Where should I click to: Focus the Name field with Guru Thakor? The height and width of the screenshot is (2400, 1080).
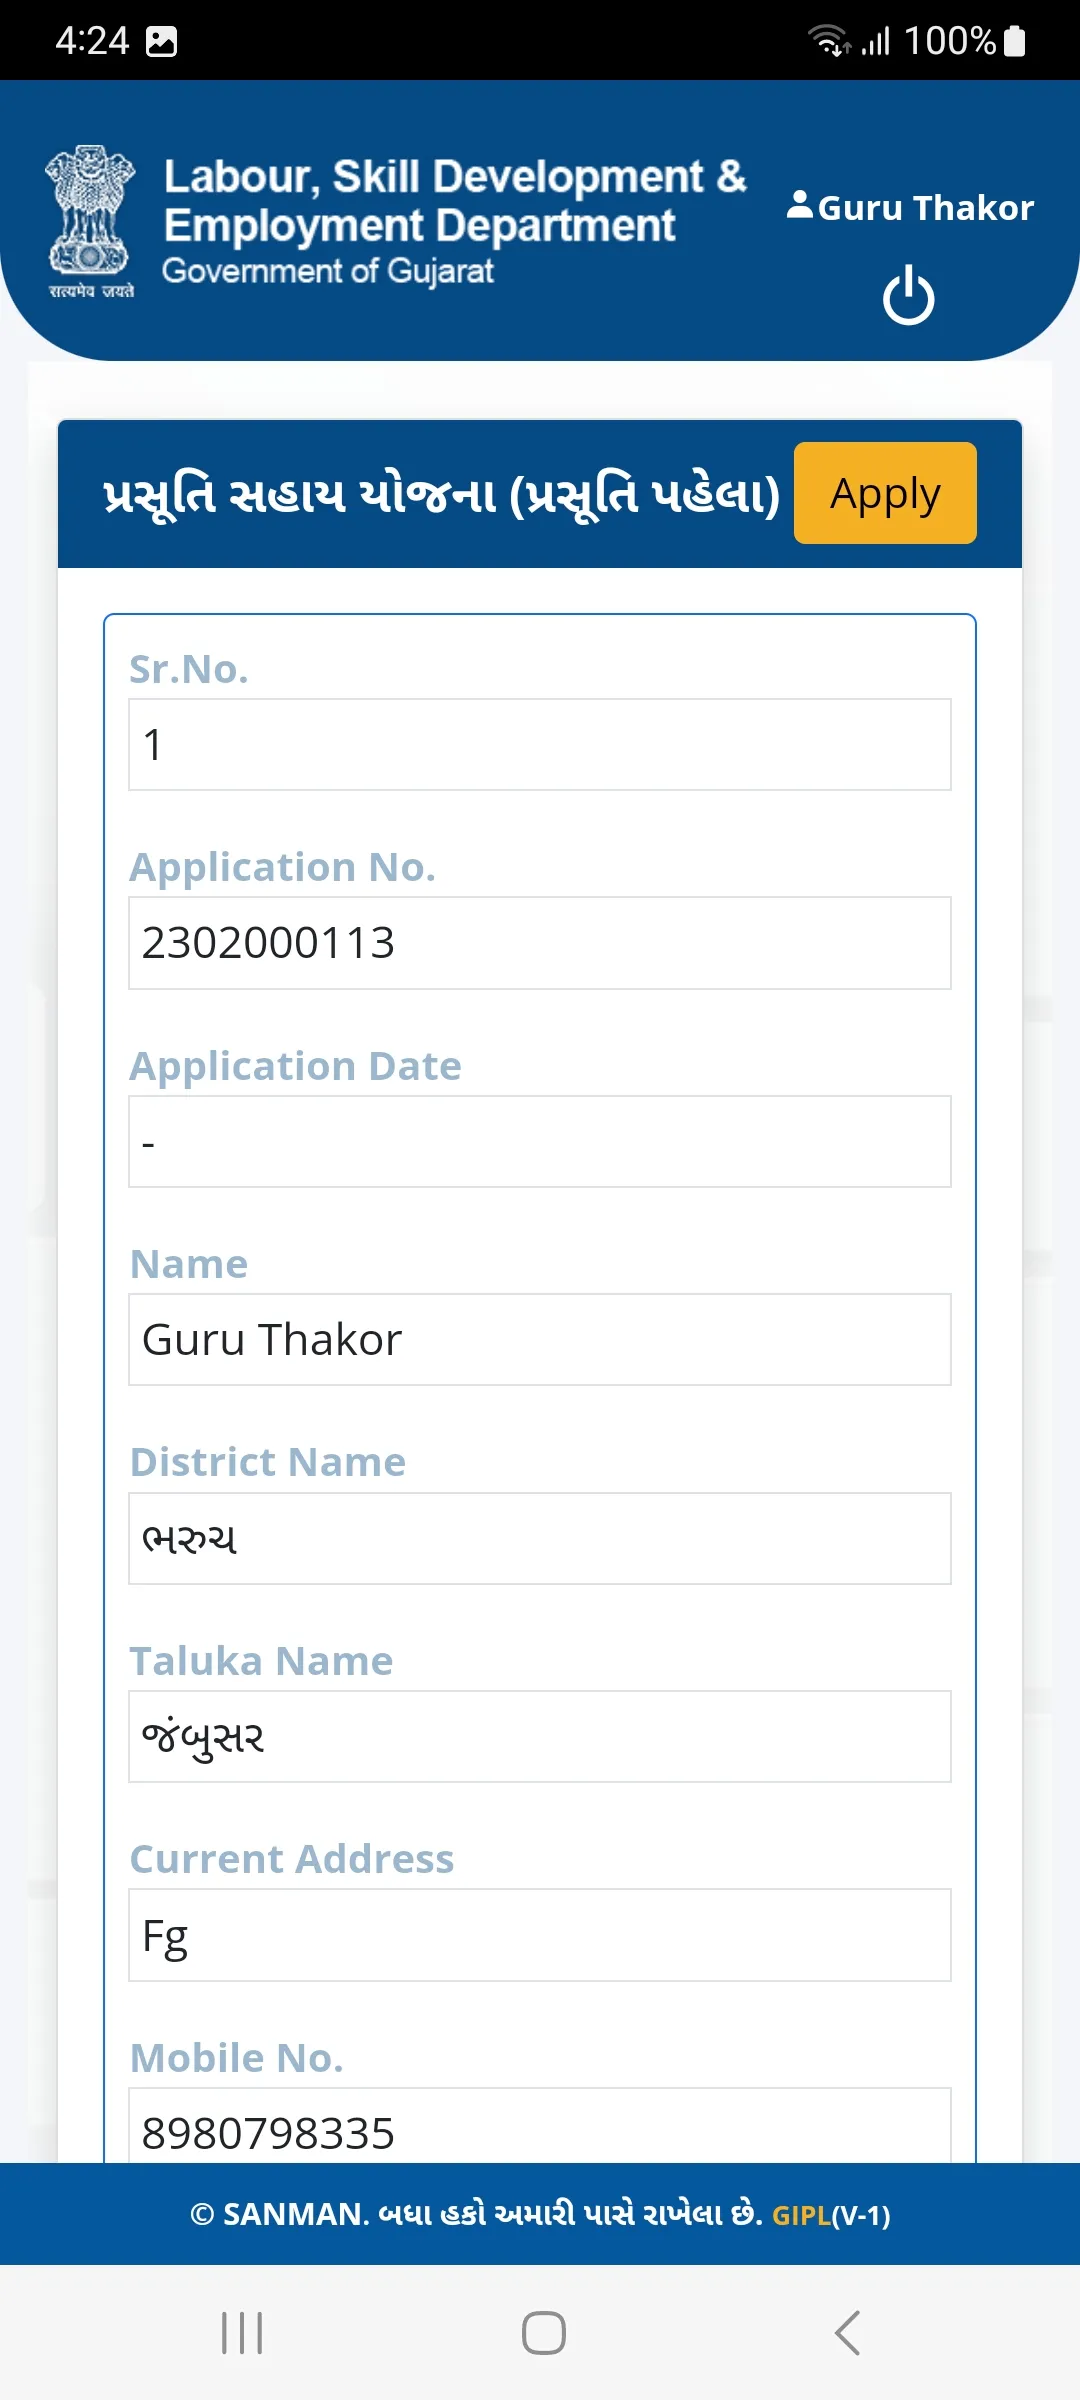[x=540, y=1339]
